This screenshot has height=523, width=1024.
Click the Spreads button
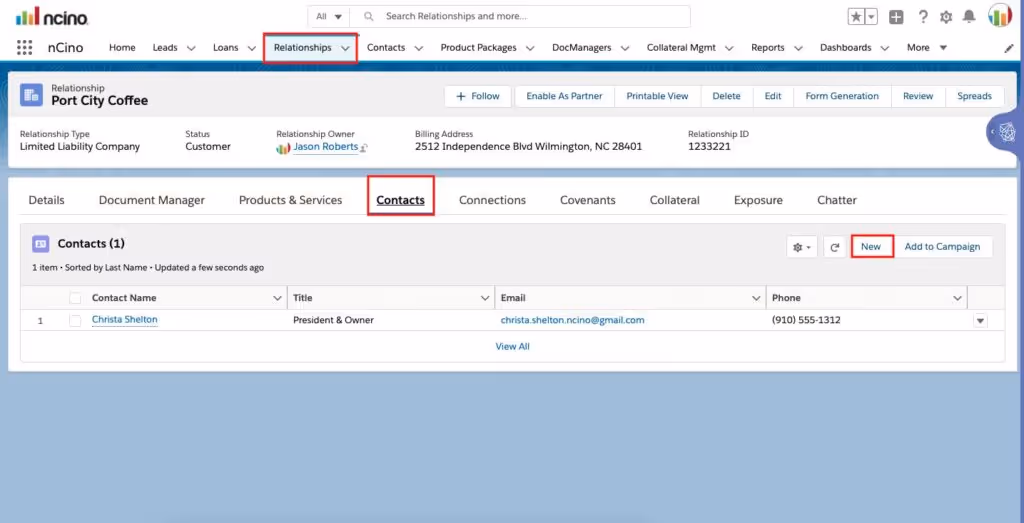point(974,96)
